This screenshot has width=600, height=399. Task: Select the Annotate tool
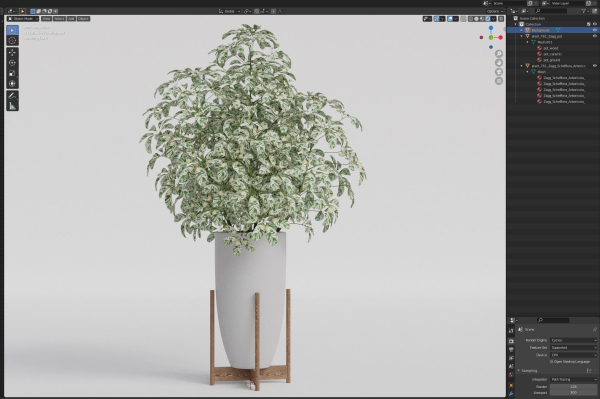(x=12, y=96)
